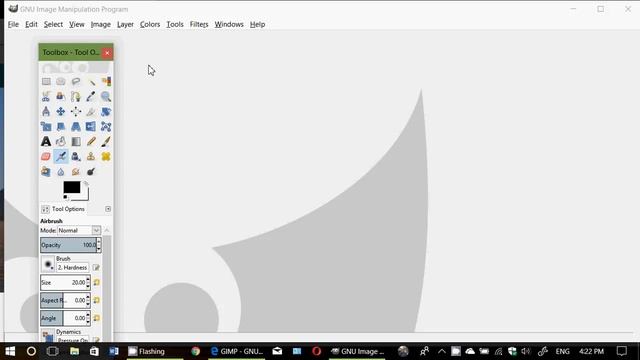Click the highlighted Airbrush tool
The width and height of the screenshot is (640, 360).
tap(61, 156)
